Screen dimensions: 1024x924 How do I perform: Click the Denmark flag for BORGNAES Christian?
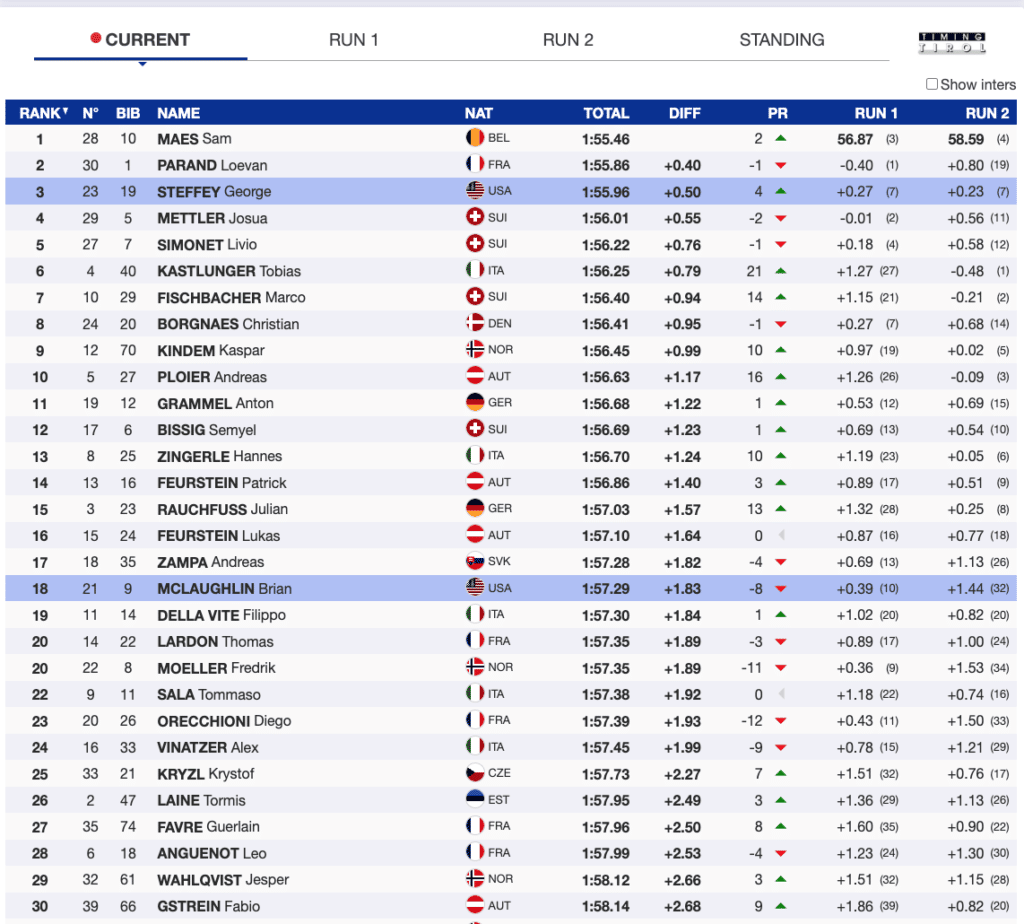pyautogui.click(x=475, y=324)
